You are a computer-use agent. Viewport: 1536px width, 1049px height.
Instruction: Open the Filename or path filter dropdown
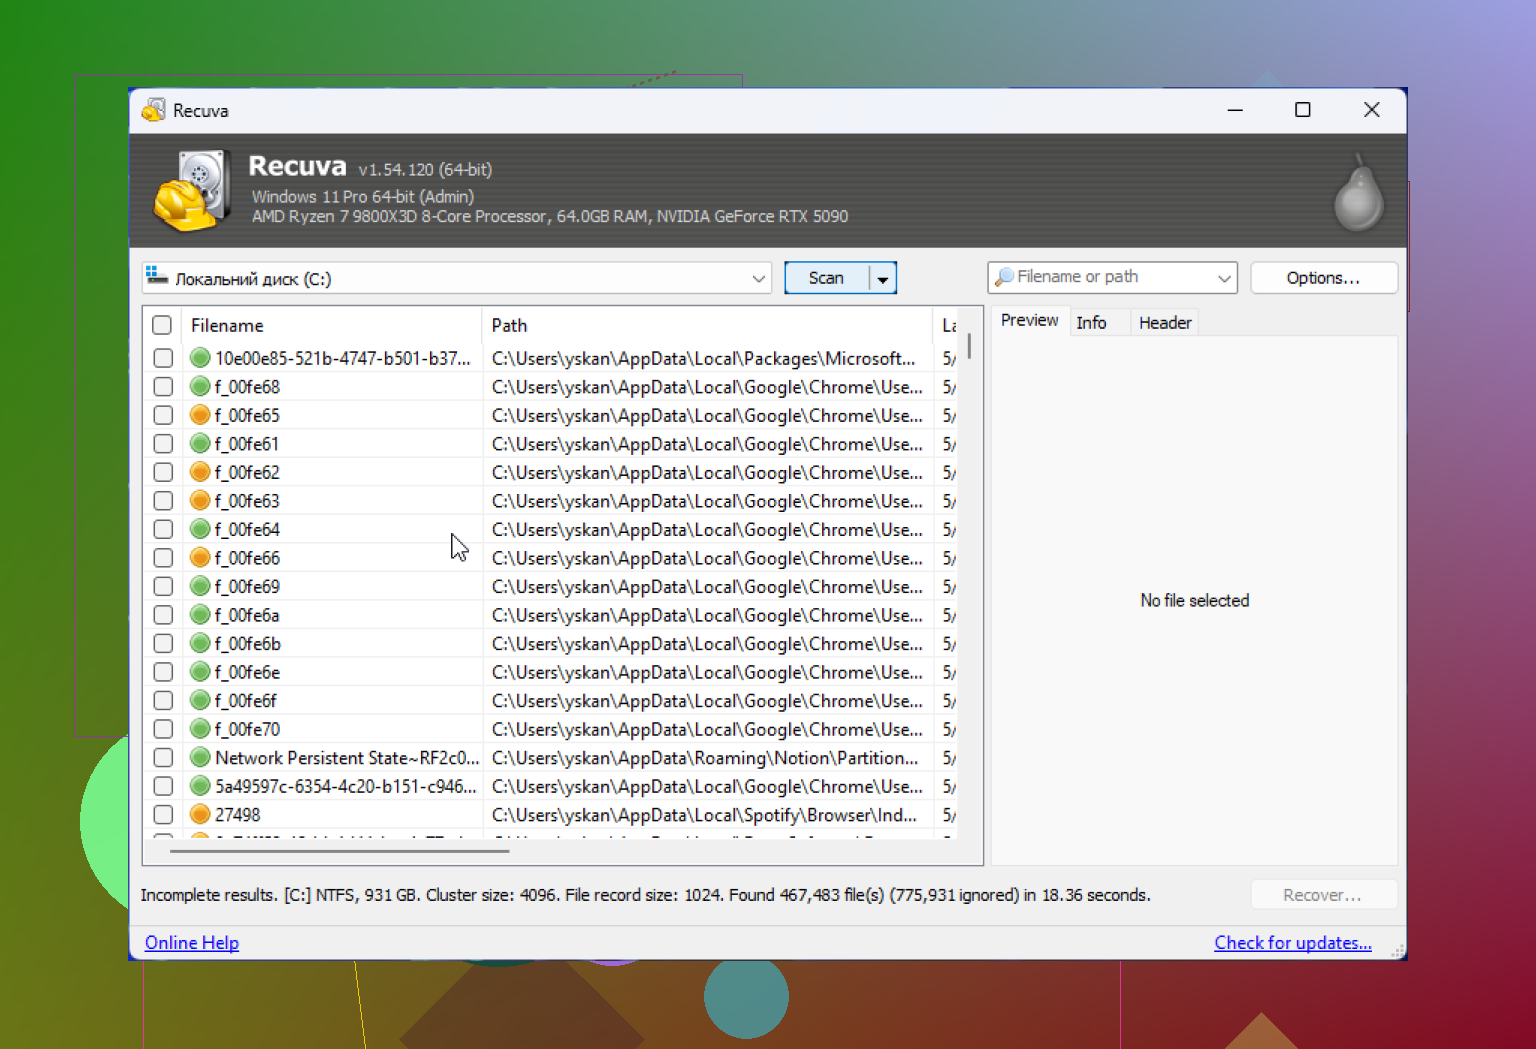(1224, 278)
